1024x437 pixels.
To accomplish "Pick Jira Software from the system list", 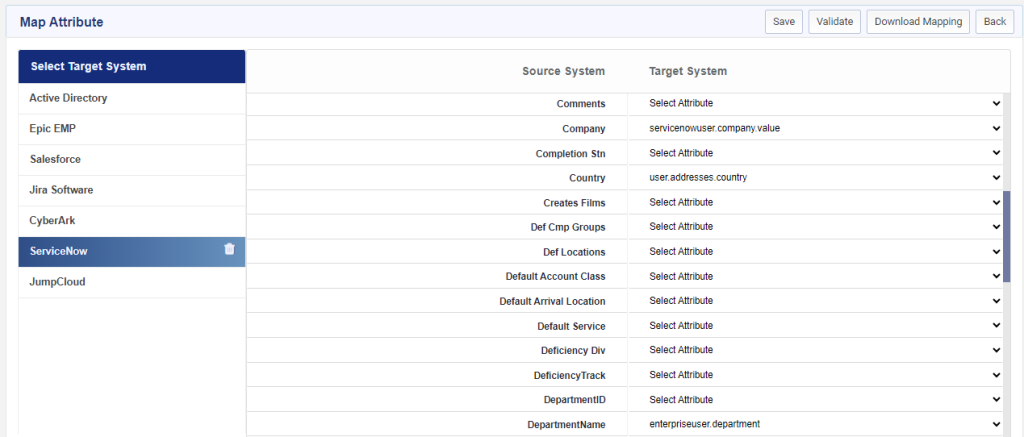I will pos(132,191).
